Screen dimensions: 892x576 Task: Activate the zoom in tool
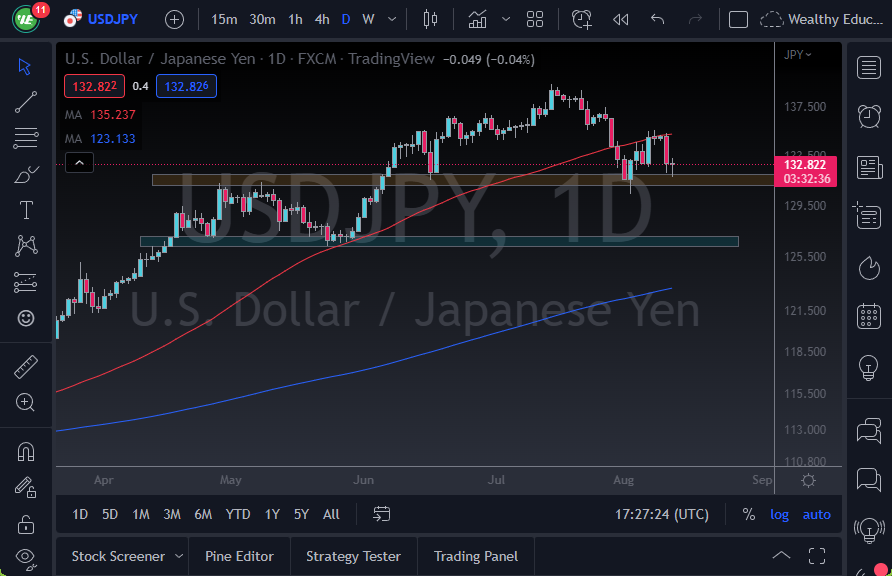click(26, 403)
